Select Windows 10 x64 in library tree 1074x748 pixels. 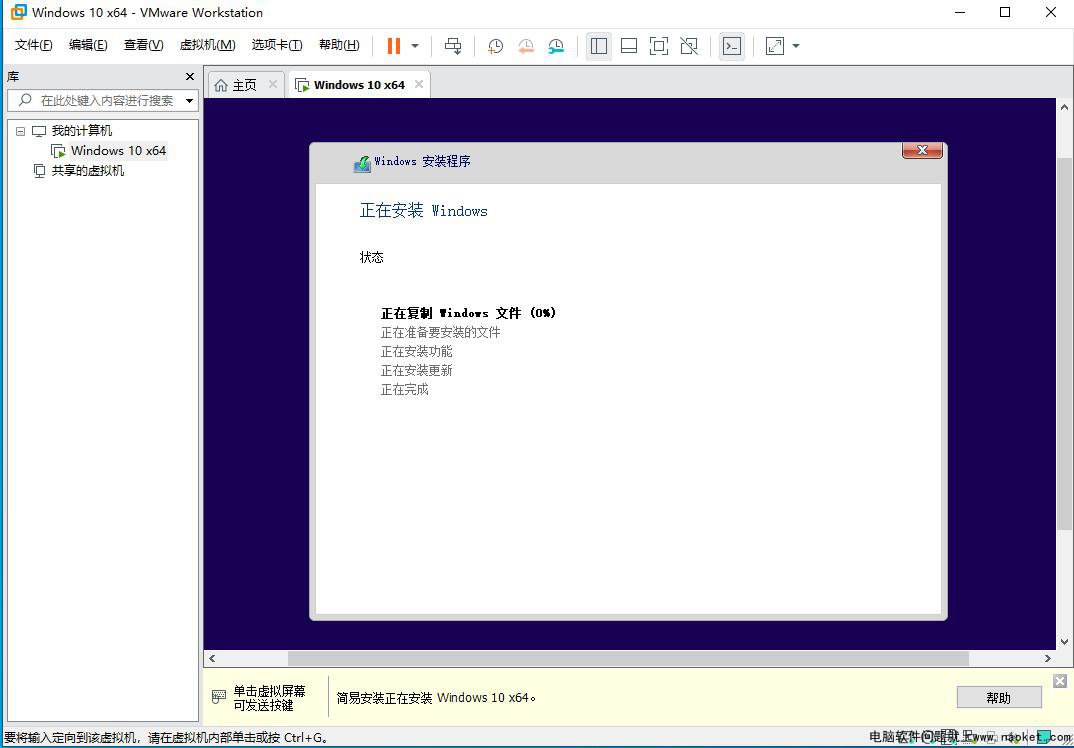(118, 151)
